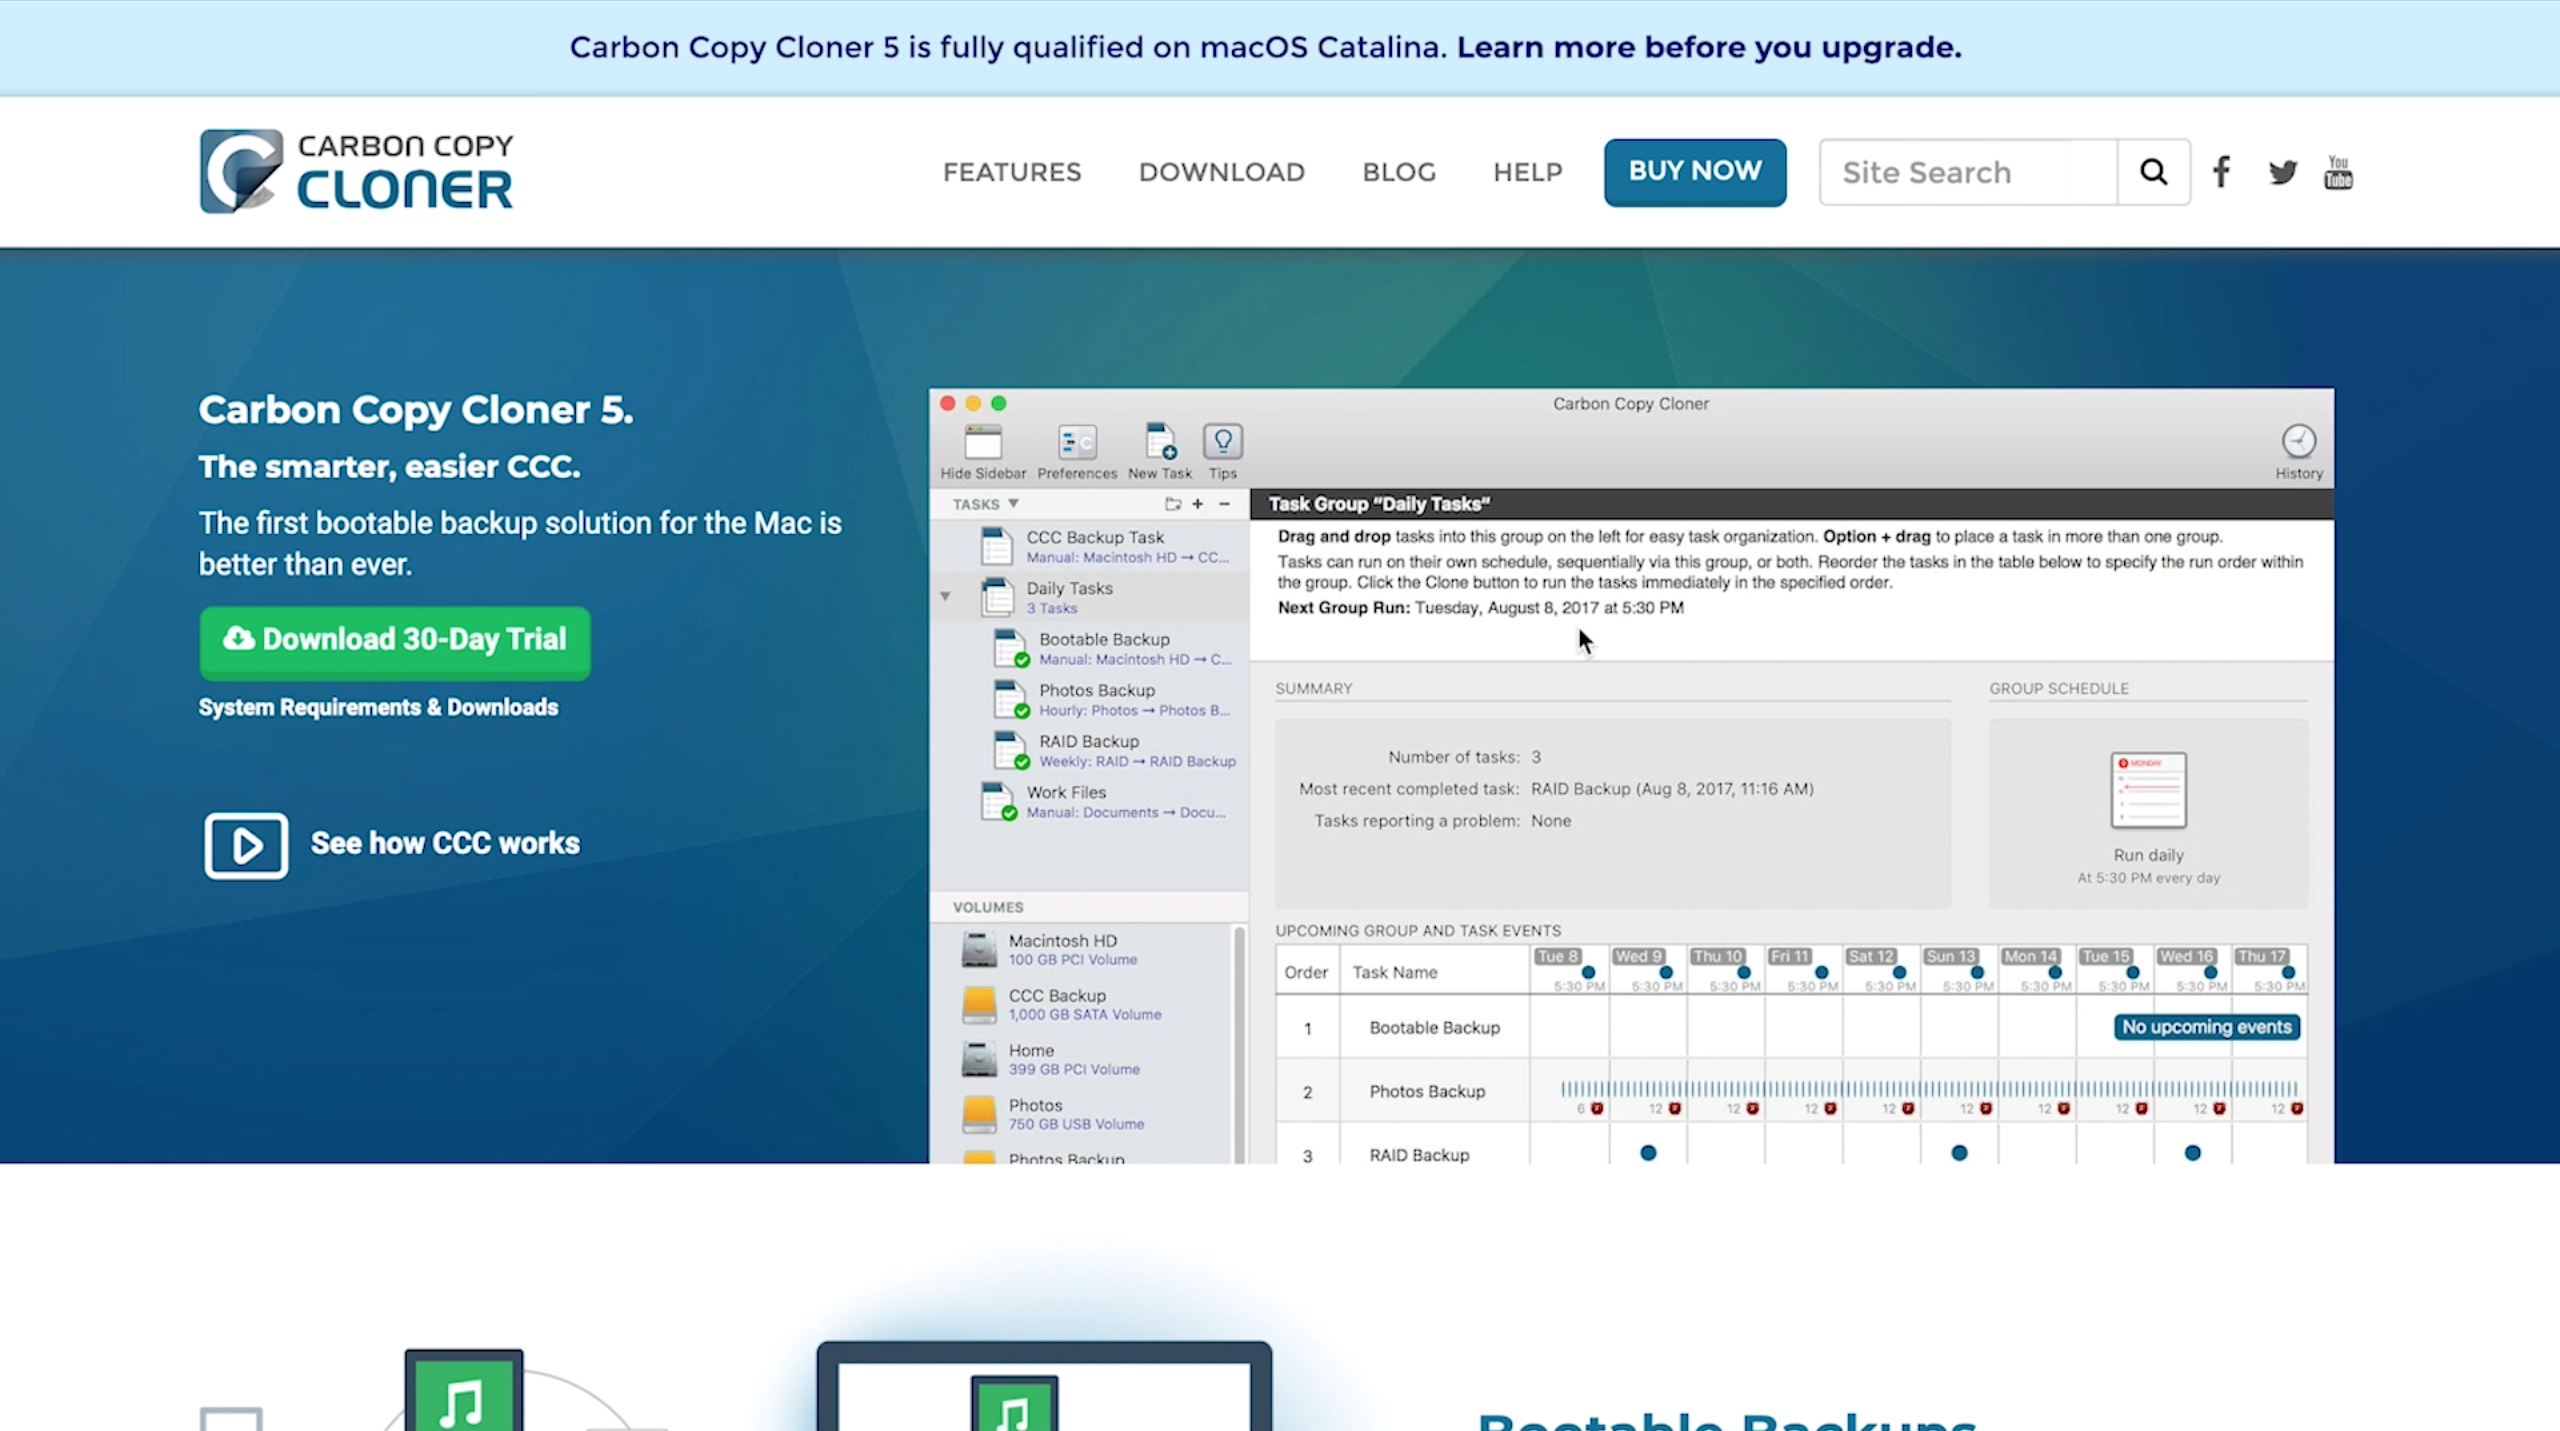The height and width of the screenshot is (1431, 2560).
Task: Open the FEATURES menu
Action: pyautogui.click(x=1012, y=172)
